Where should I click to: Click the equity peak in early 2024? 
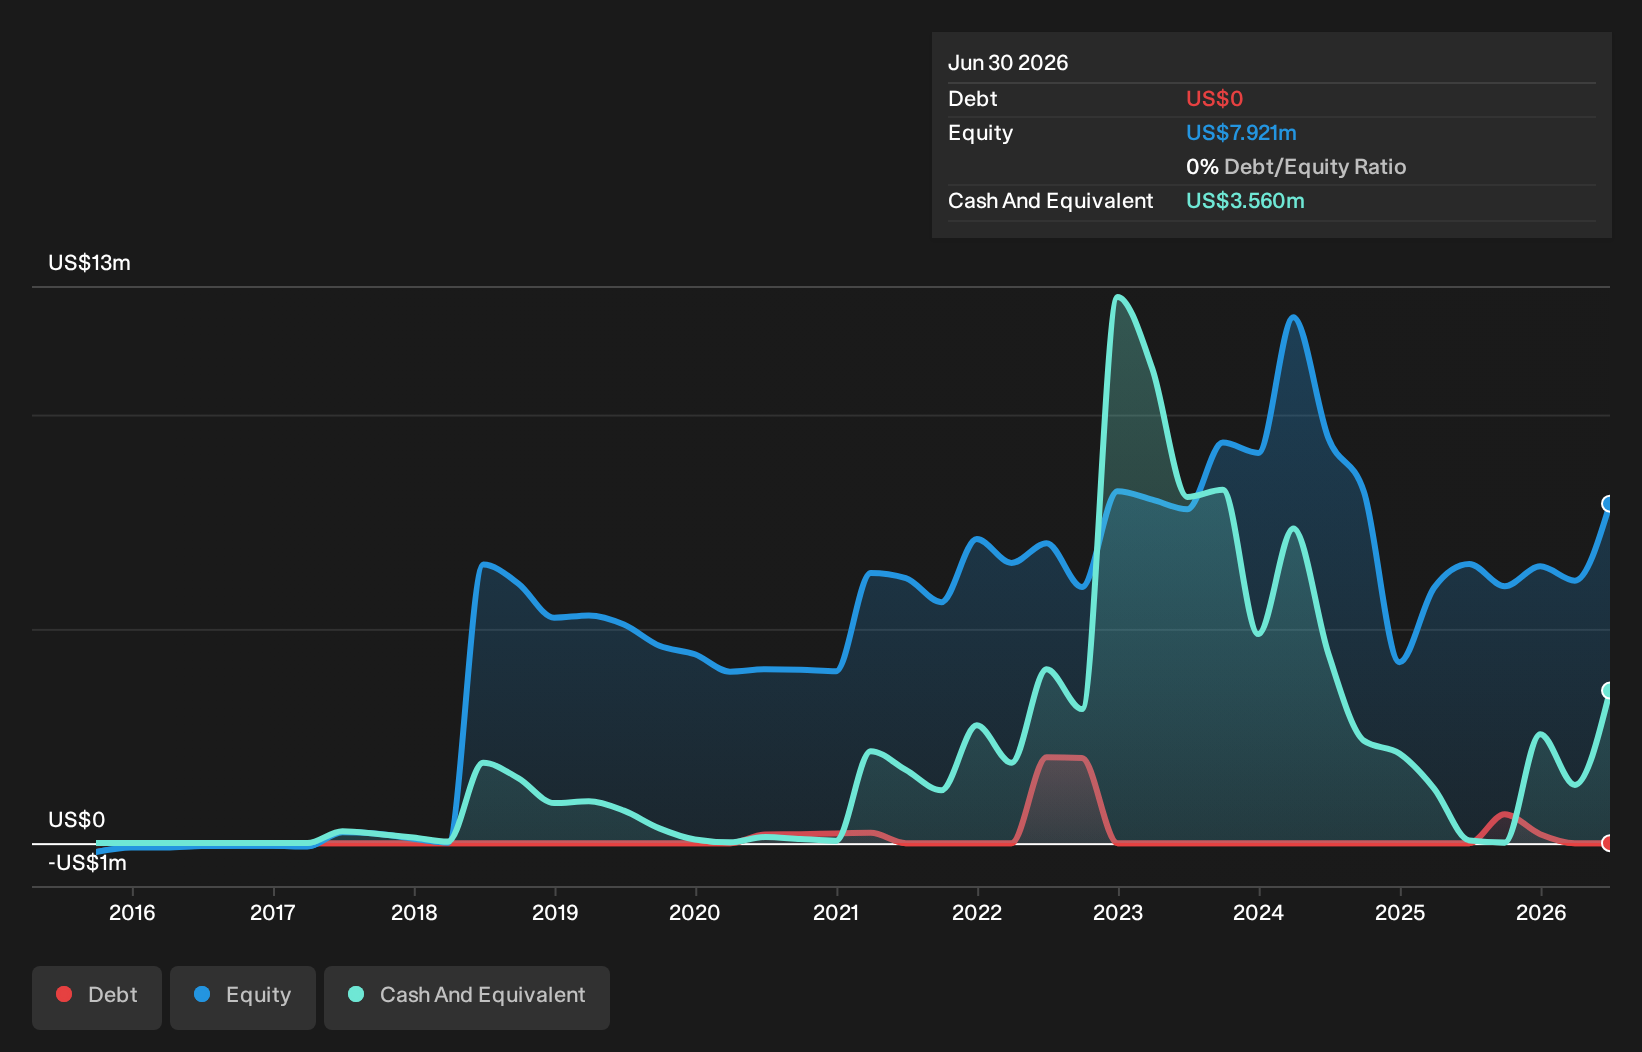1293,317
